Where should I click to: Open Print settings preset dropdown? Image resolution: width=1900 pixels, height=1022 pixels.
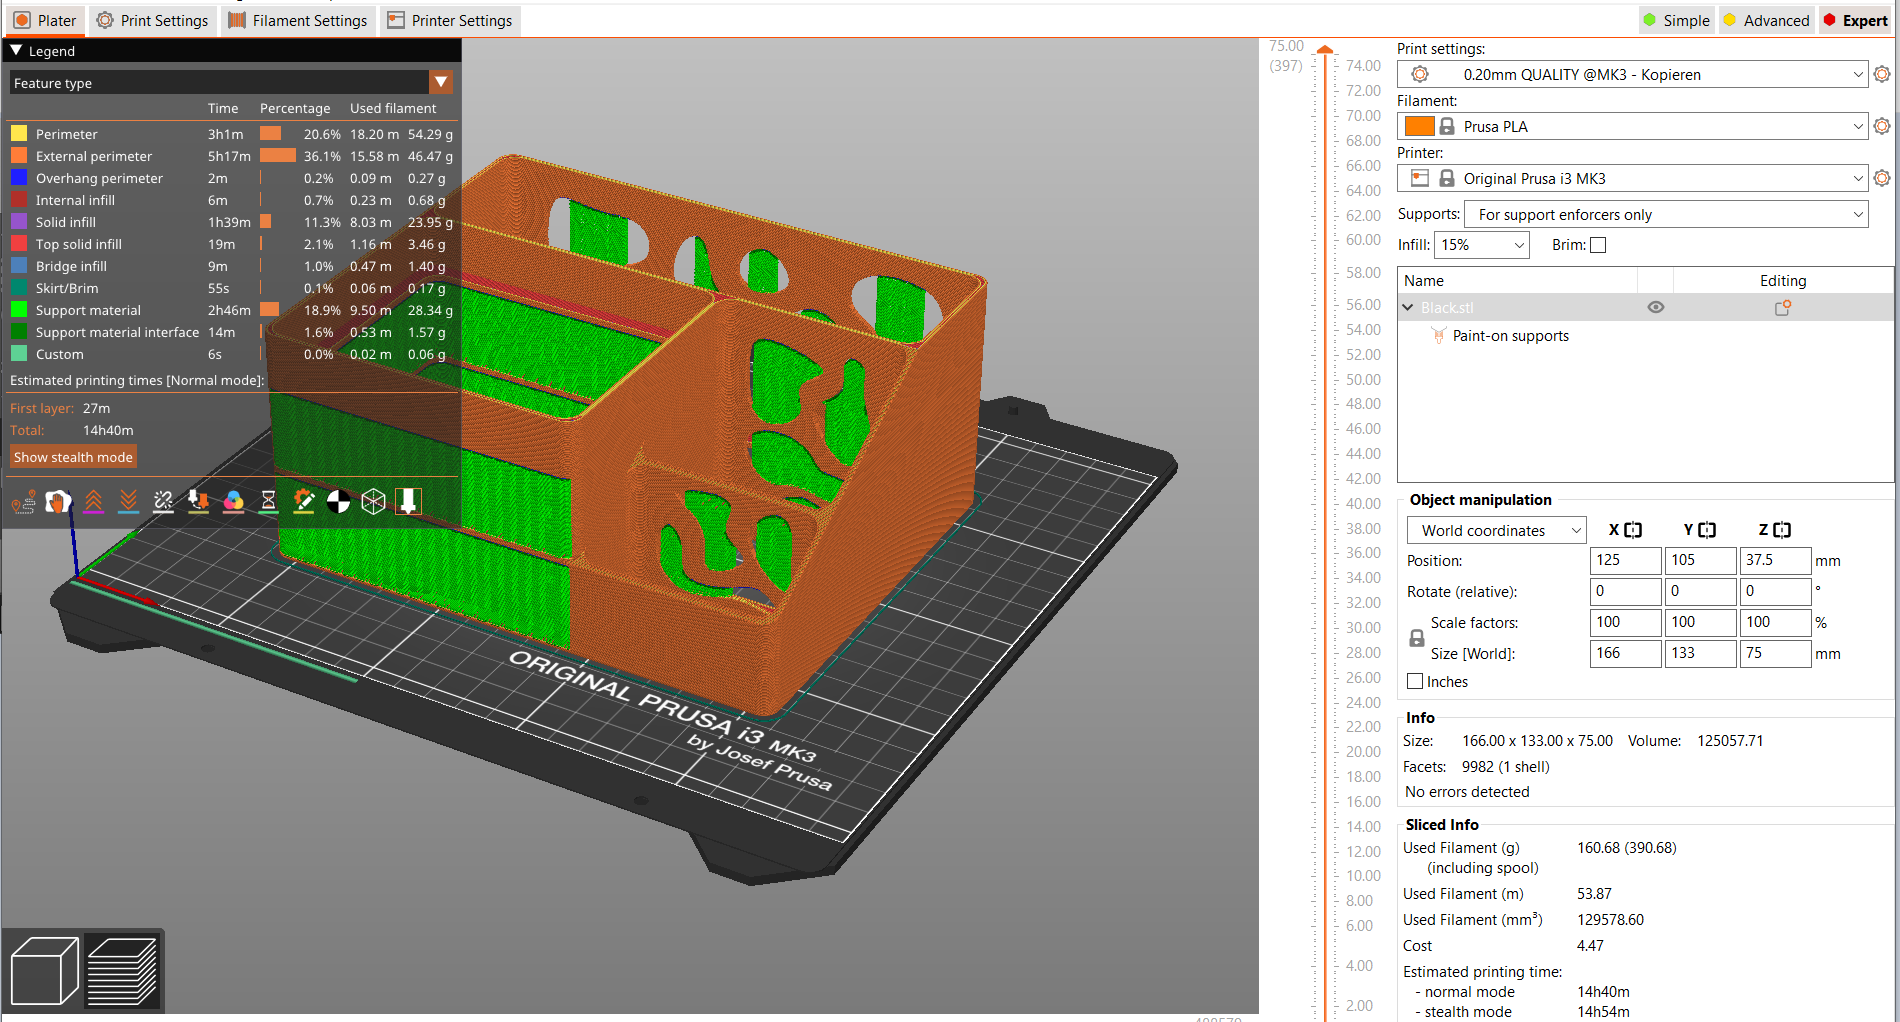[x=1632, y=74]
